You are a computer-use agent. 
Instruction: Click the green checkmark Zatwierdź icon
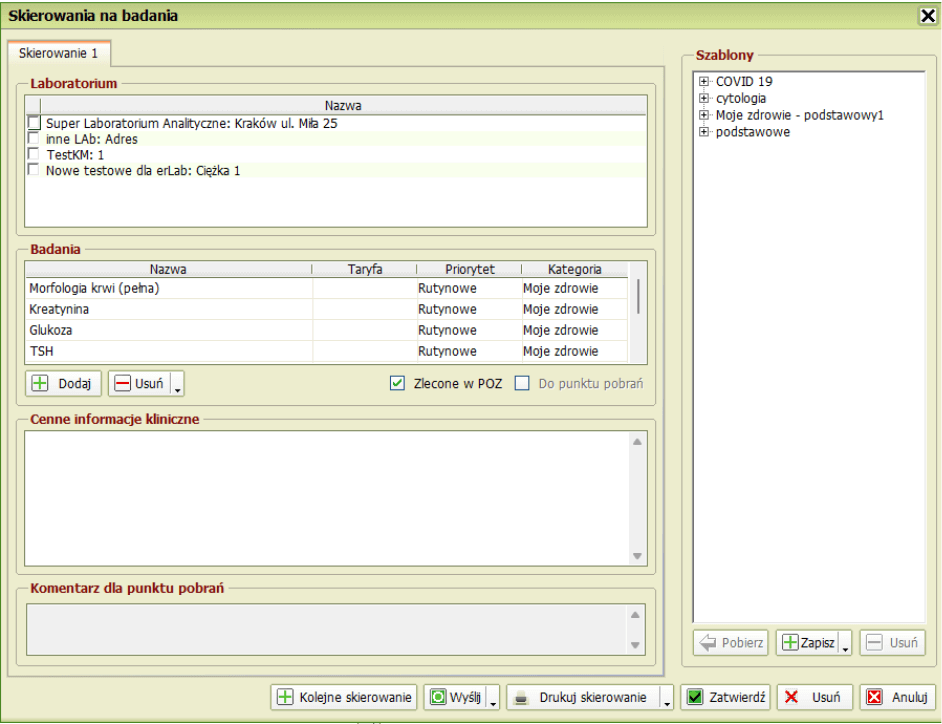695,698
